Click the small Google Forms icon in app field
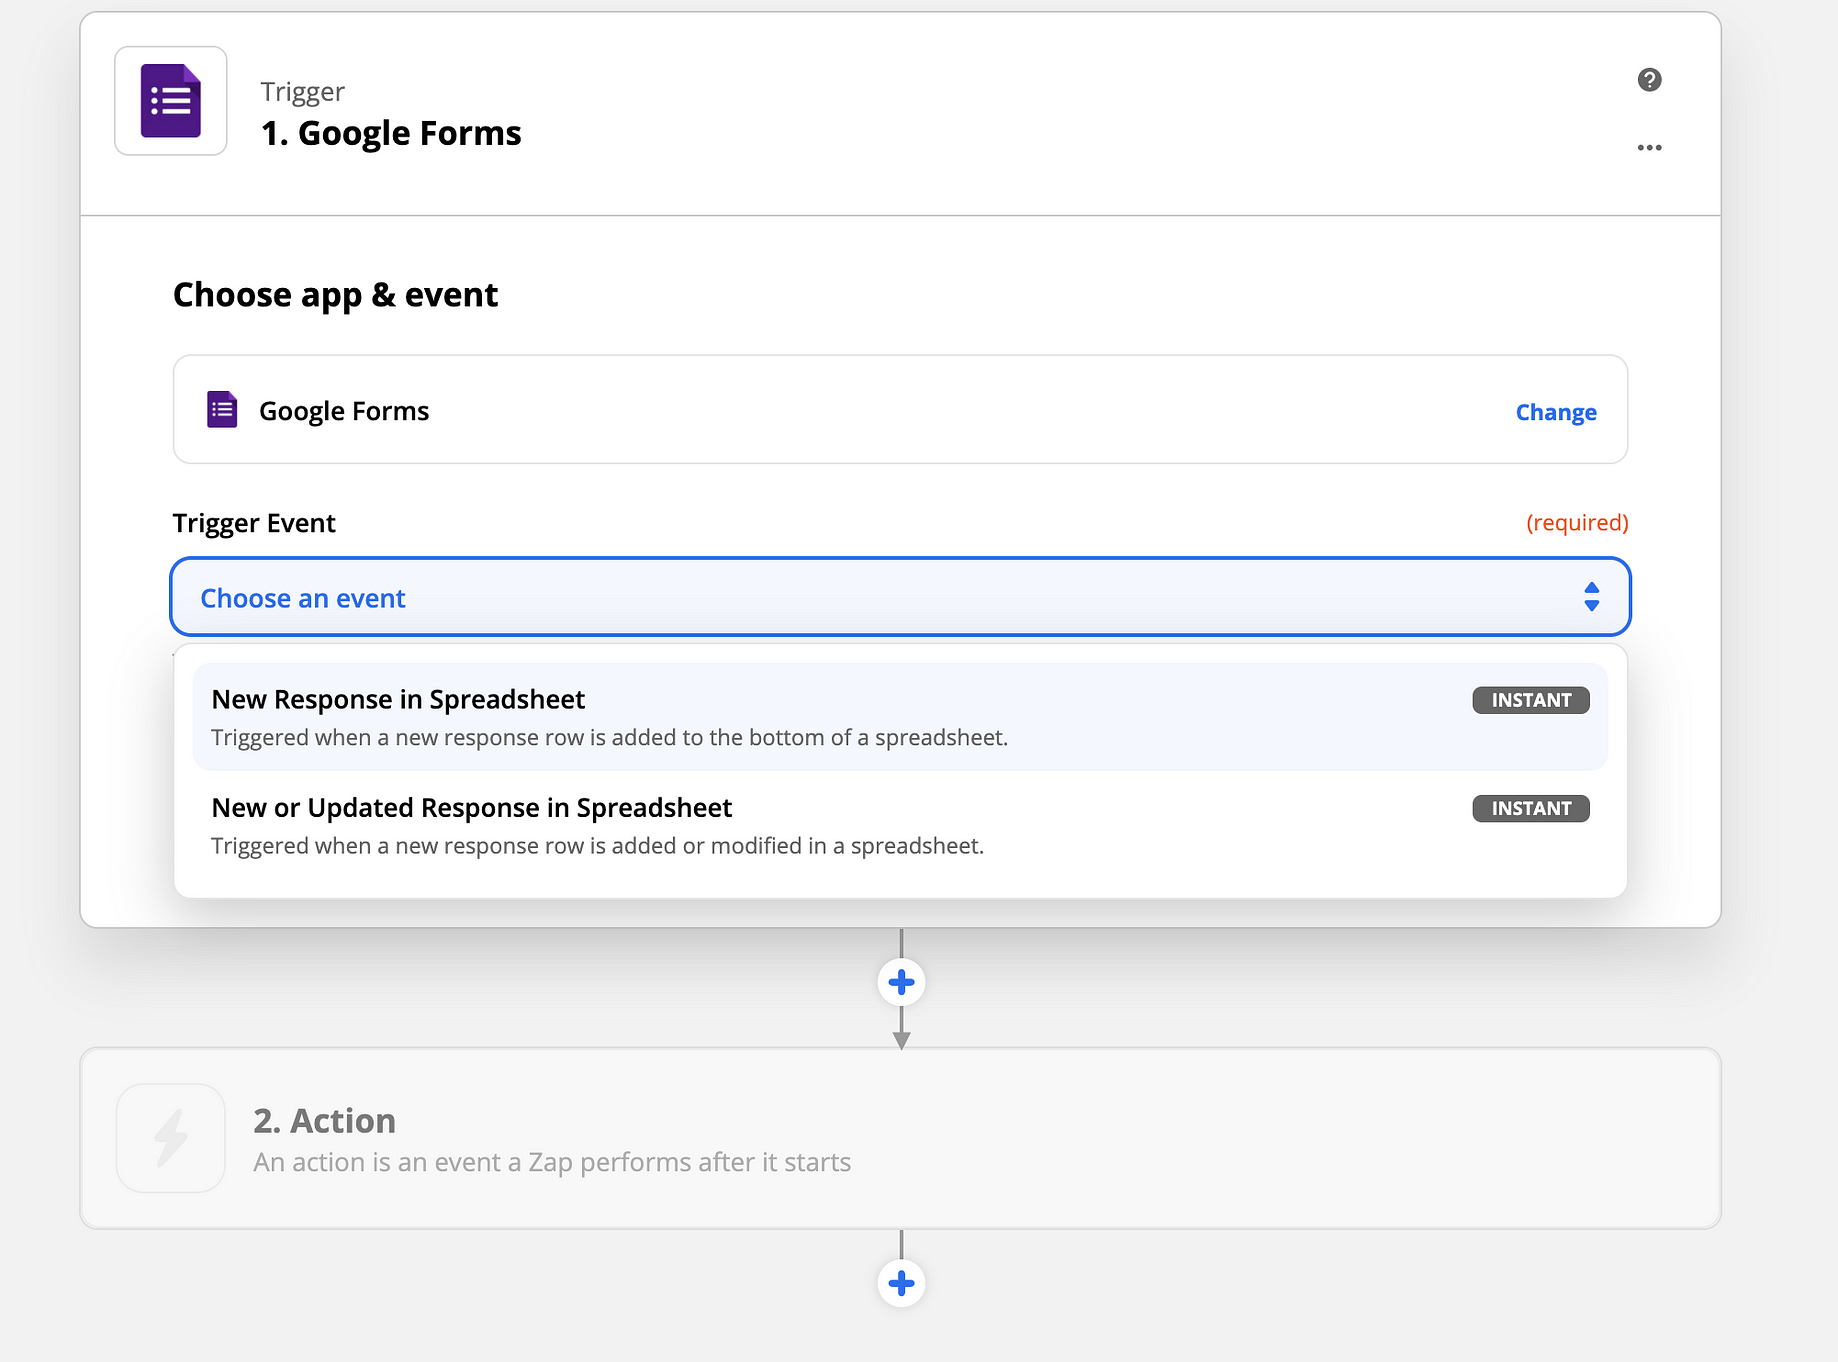This screenshot has height=1362, width=1838. pyautogui.click(x=222, y=410)
